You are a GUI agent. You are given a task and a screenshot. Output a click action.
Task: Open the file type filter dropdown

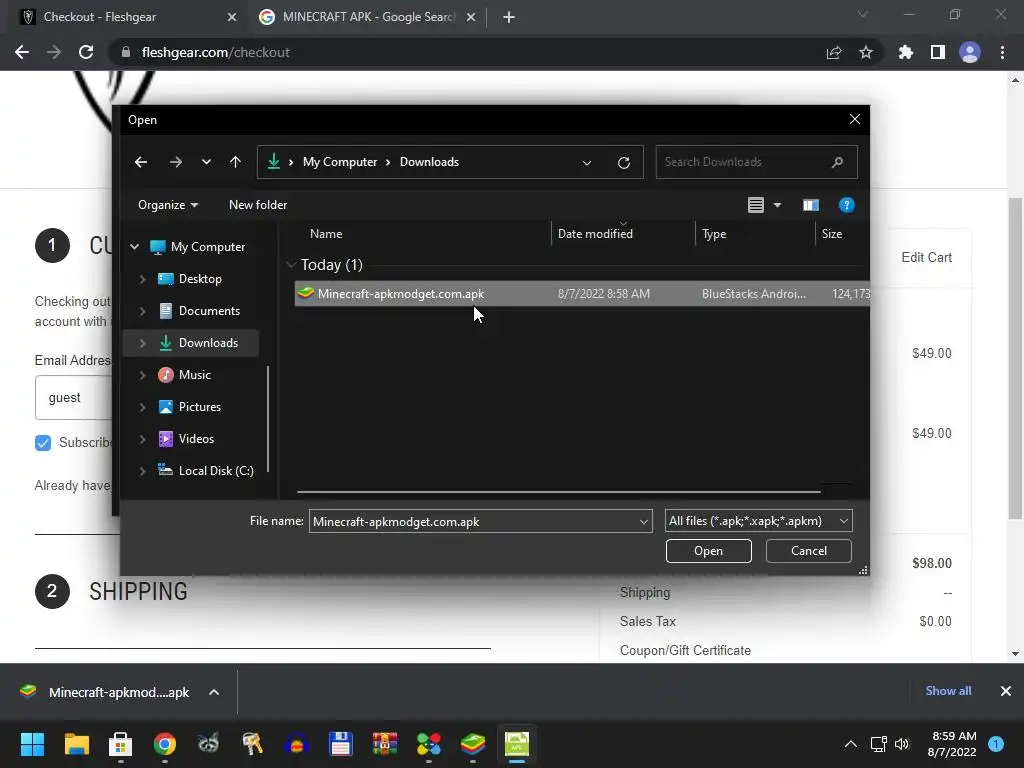tap(758, 521)
